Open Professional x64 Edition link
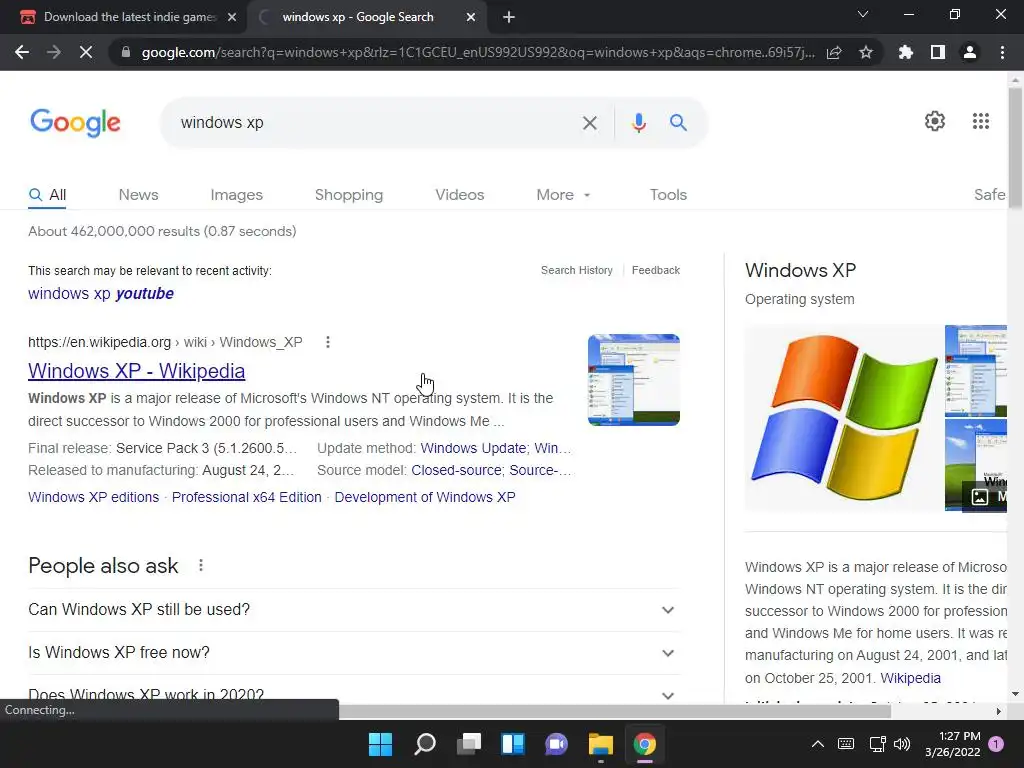 click(247, 497)
